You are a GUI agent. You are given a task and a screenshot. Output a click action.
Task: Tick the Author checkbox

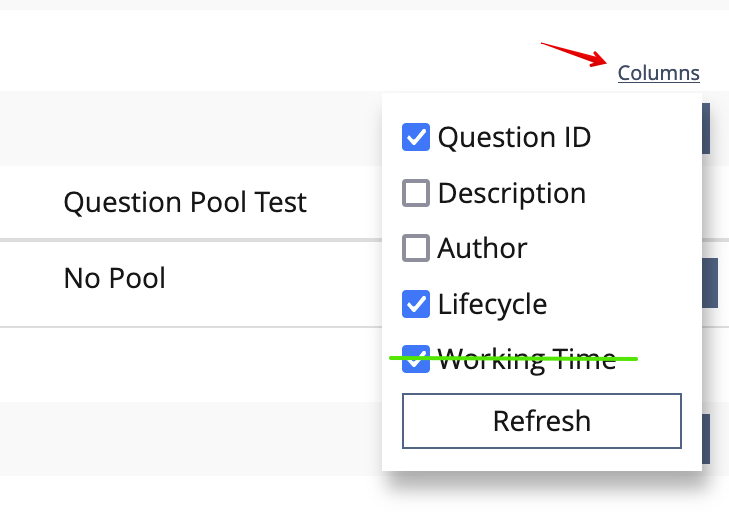coord(416,247)
